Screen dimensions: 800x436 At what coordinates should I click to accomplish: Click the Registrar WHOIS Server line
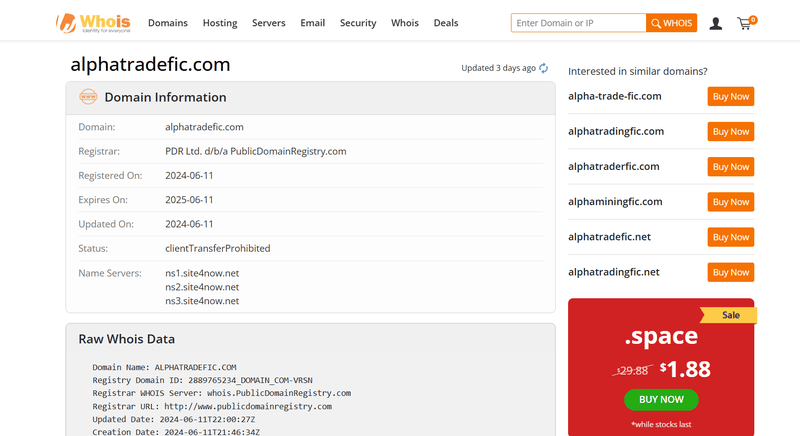(221, 393)
